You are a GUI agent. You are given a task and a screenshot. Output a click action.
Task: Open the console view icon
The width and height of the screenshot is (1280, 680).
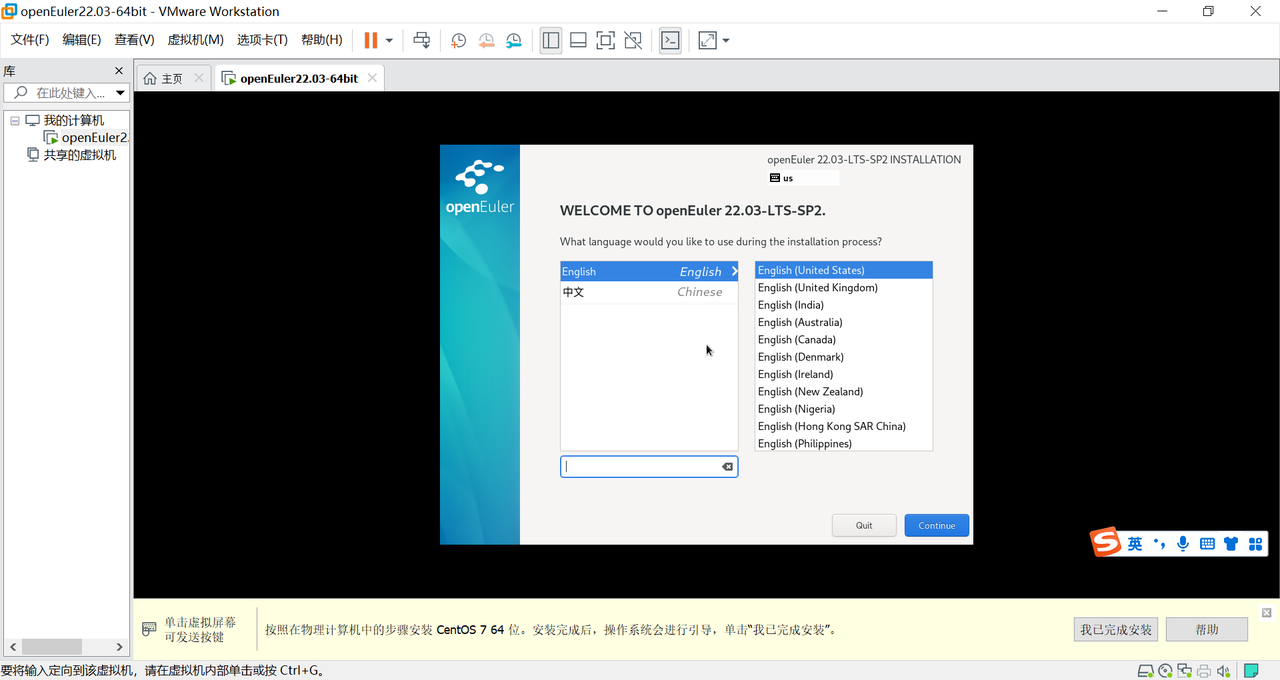point(670,40)
